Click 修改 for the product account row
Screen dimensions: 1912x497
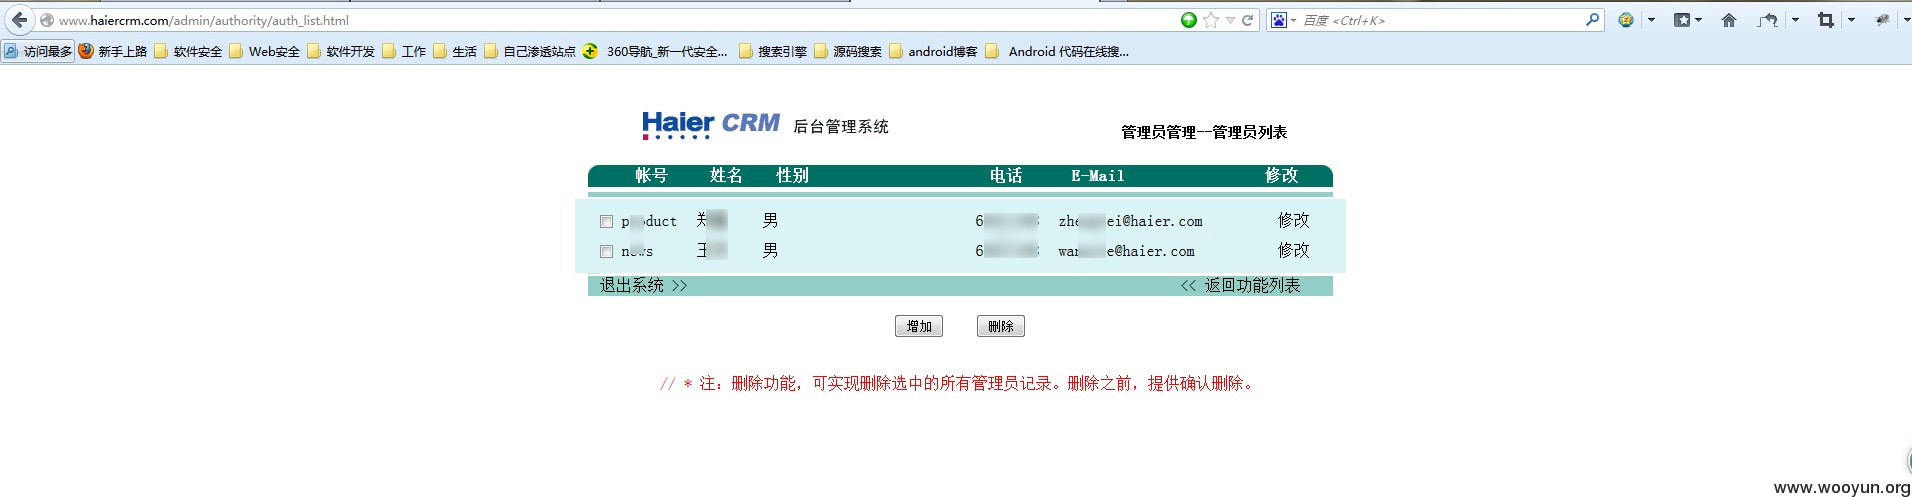(1293, 220)
